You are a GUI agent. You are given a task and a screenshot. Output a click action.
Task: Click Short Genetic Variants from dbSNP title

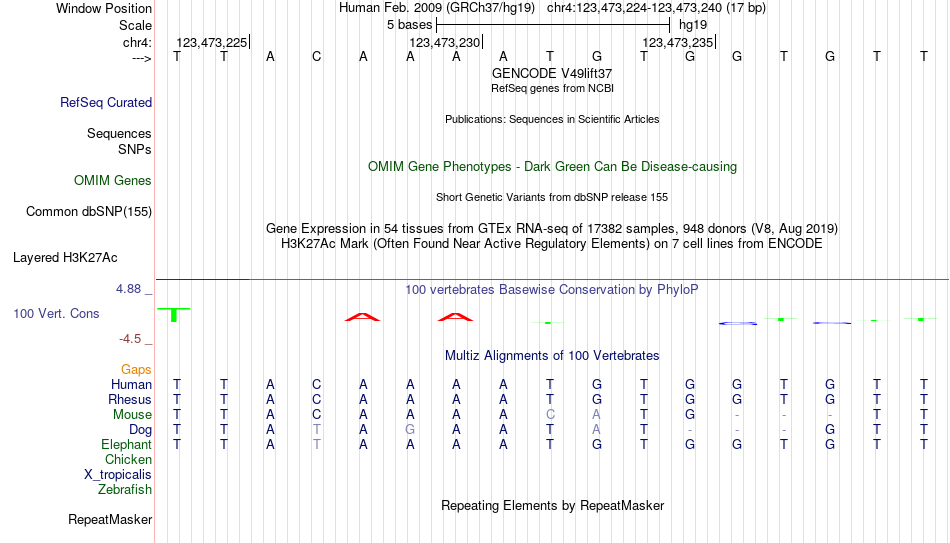coord(552,198)
